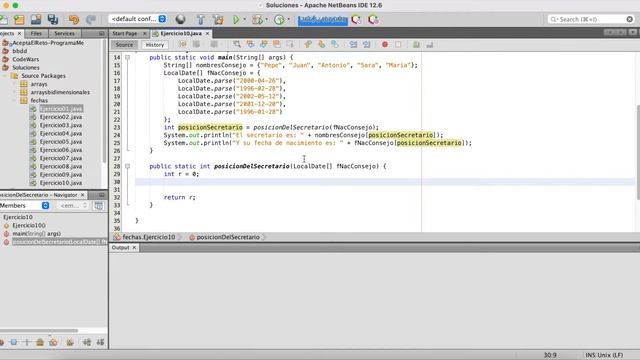Click the Last Edit location icon in editor toolbar

click(183, 44)
